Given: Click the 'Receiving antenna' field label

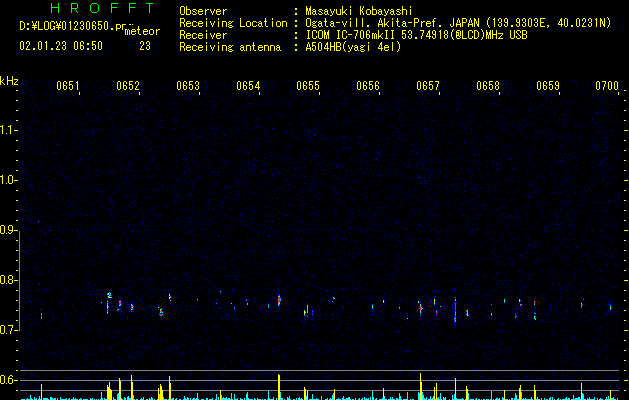Looking at the screenshot, I should [x=230, y=47].
